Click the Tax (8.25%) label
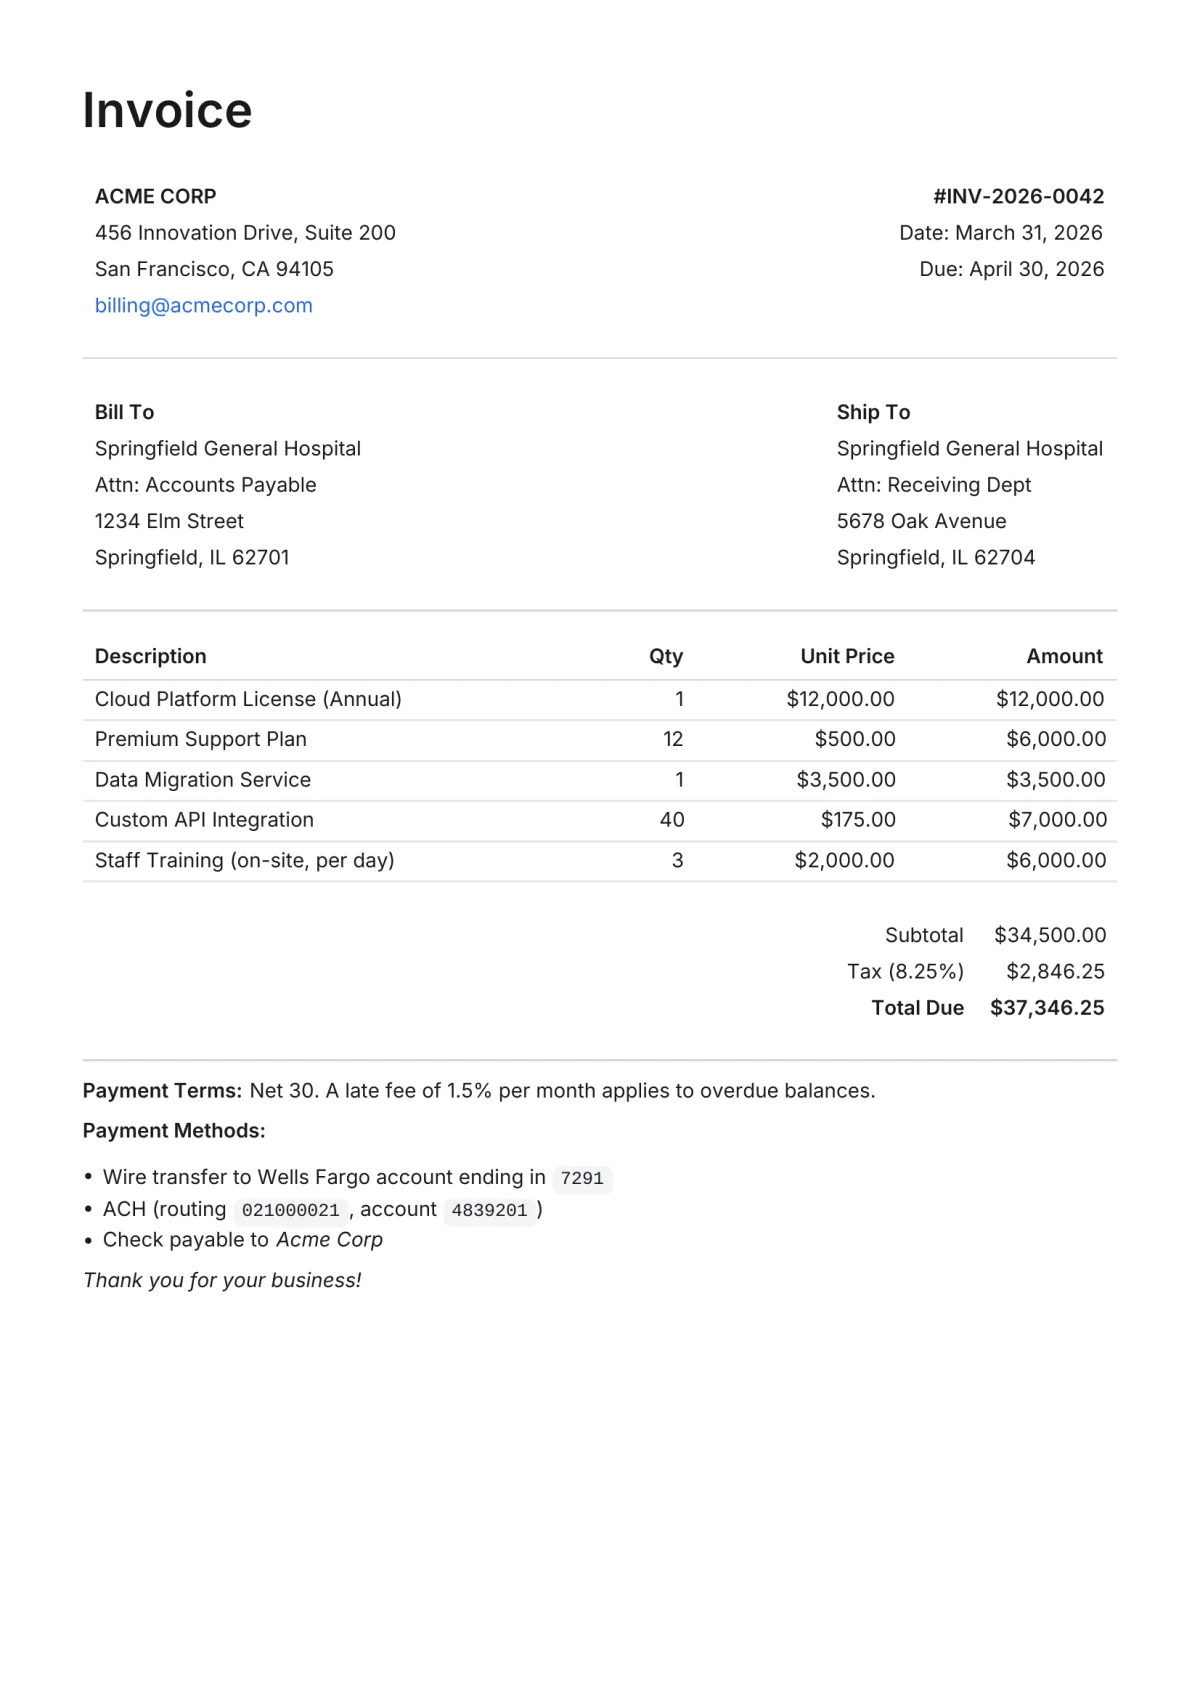Screen dimensions: 1200x1699 [x=905, y=971]
